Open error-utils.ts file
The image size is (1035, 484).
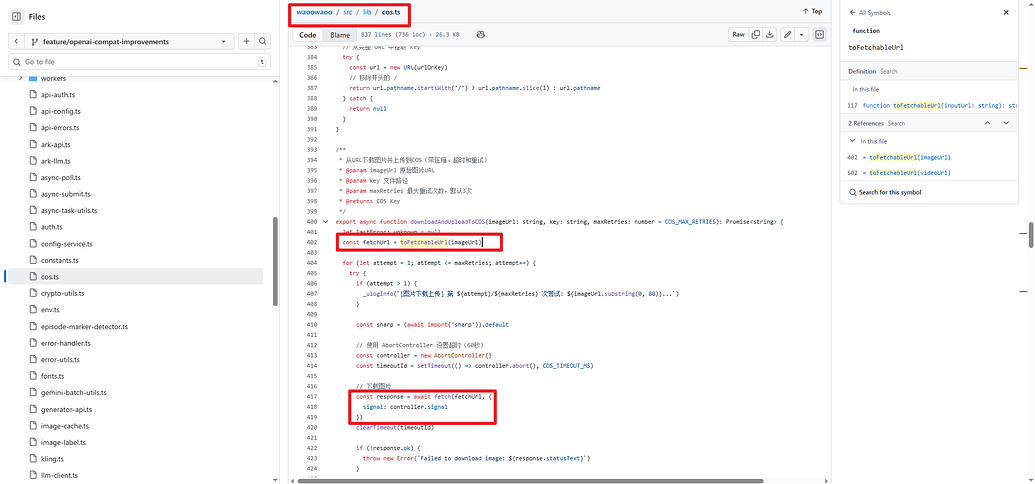(60, 359)
